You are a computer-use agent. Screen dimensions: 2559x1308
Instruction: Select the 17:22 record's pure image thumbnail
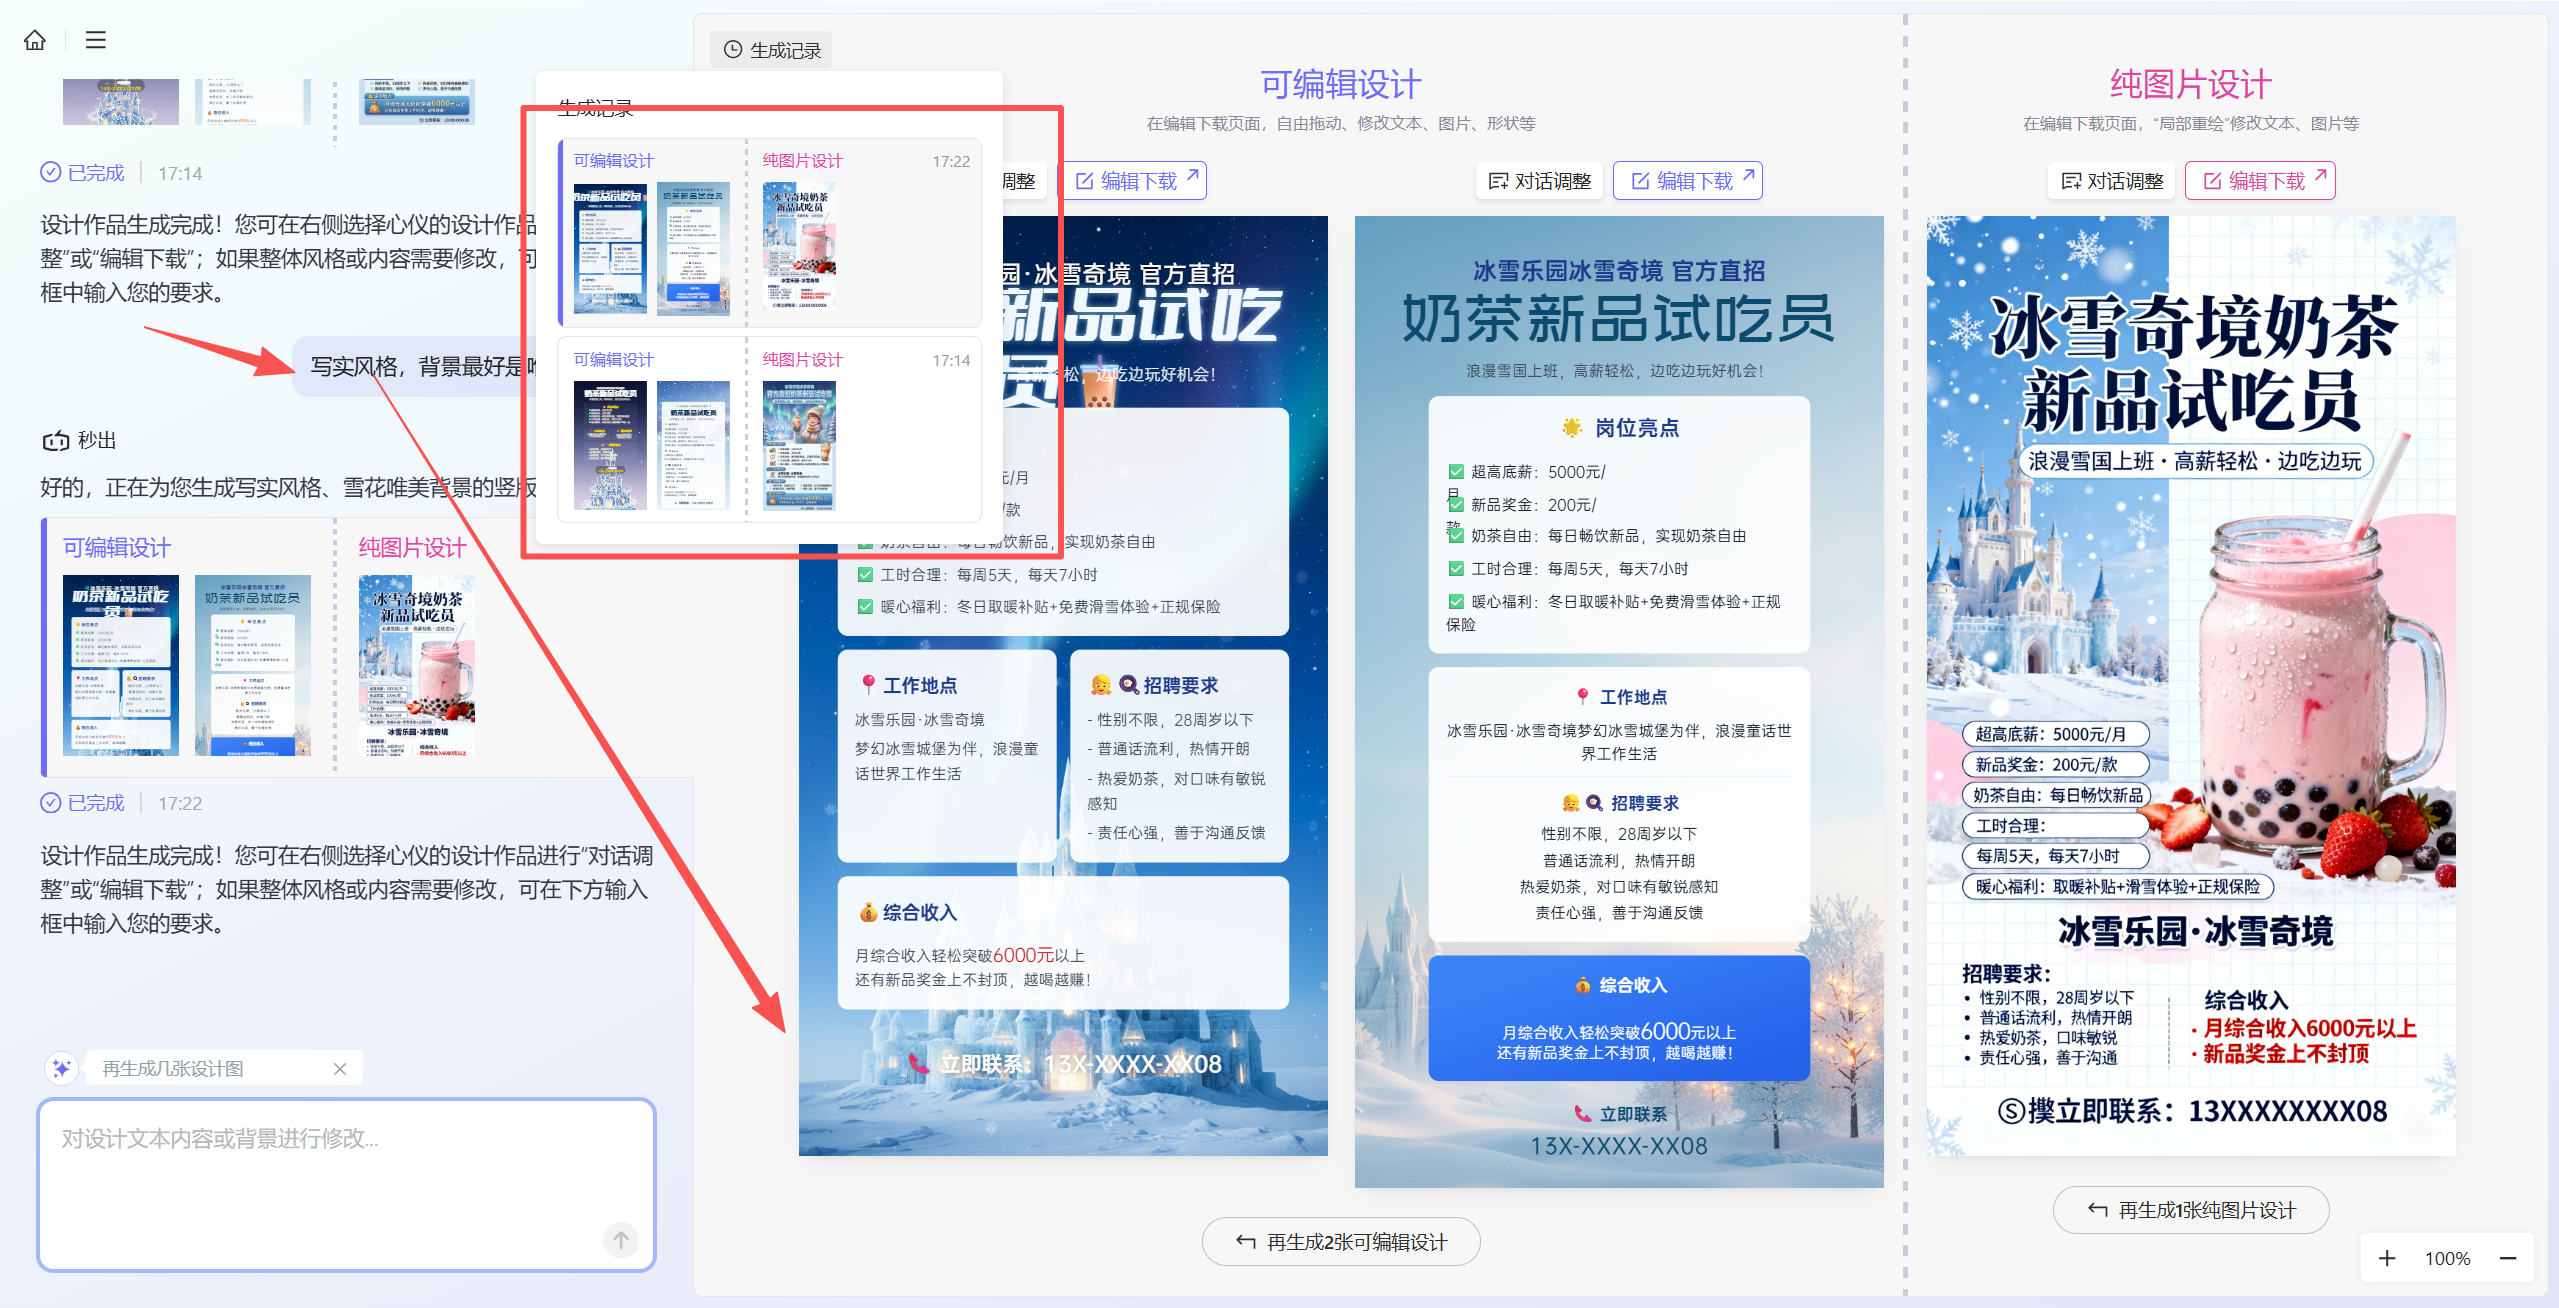click(x=799, y=246)
